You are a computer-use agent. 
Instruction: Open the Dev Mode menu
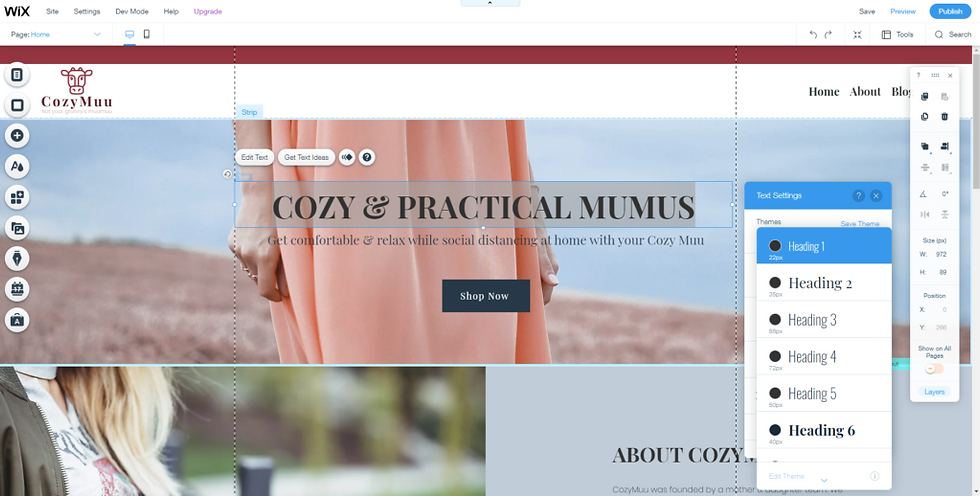point(132,11)
